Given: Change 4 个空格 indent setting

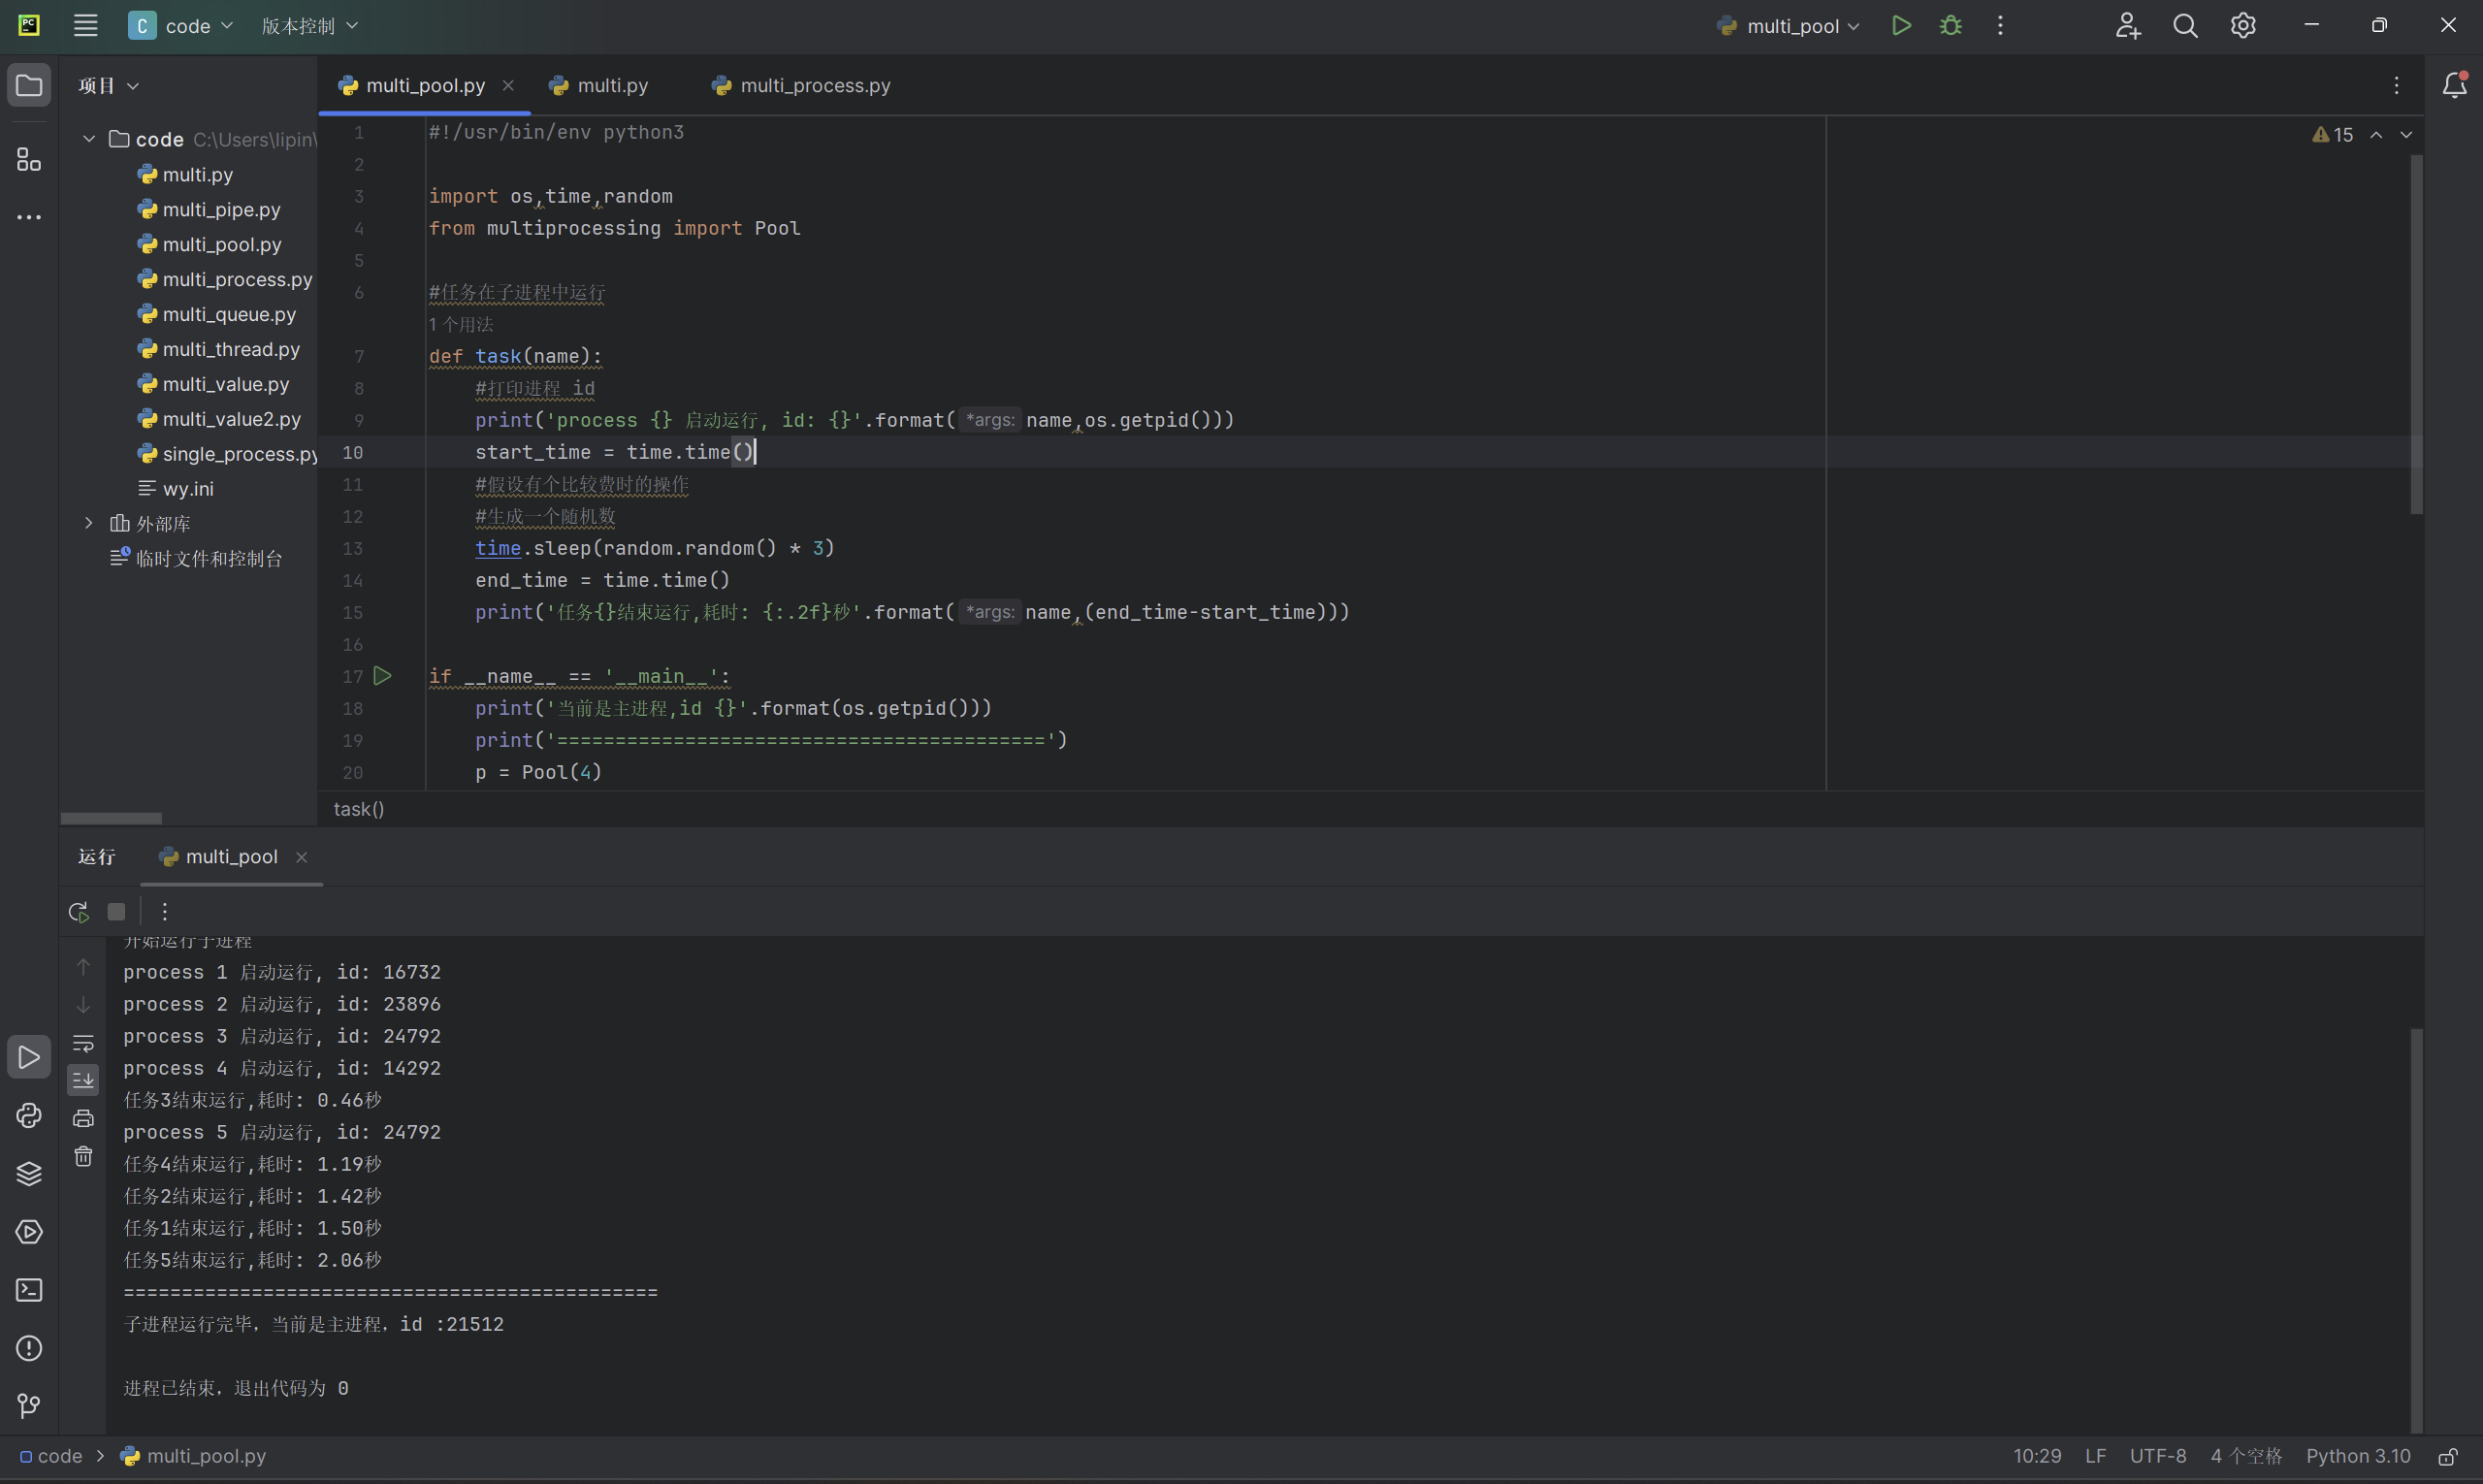Looking at the screenshot, I should (2246, 1457).
